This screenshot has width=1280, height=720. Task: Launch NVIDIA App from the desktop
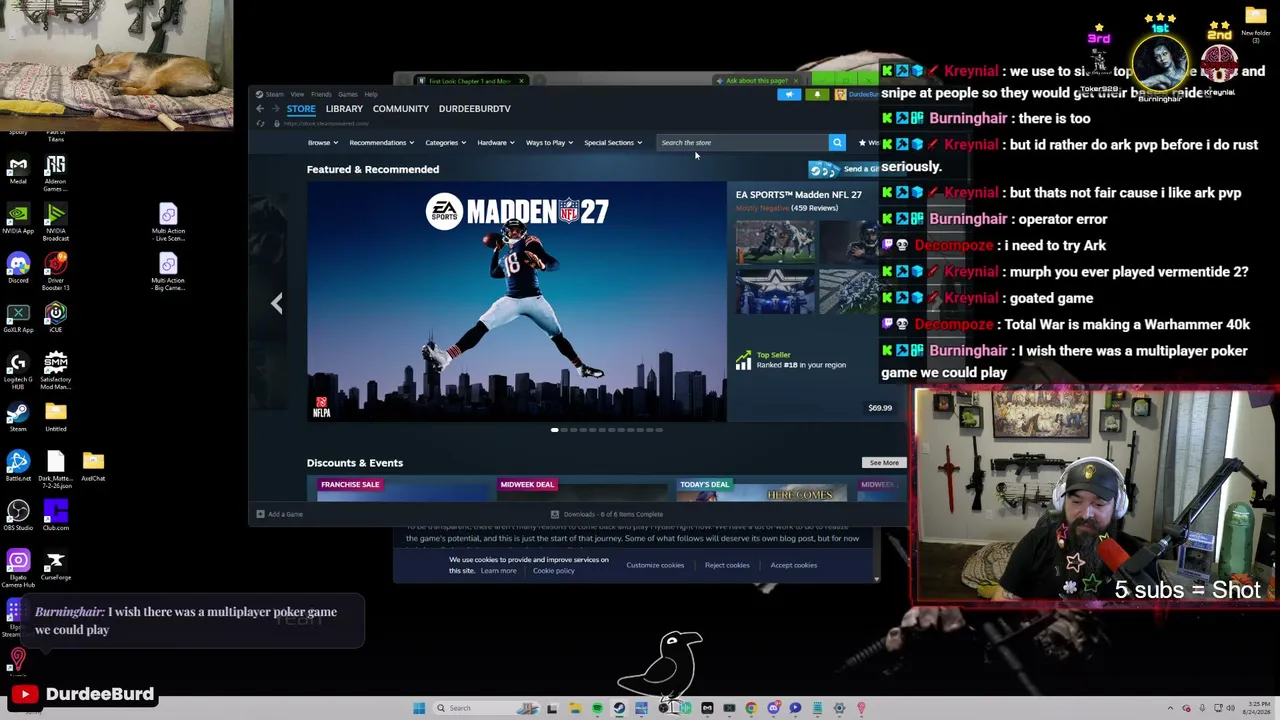(18, 218)
